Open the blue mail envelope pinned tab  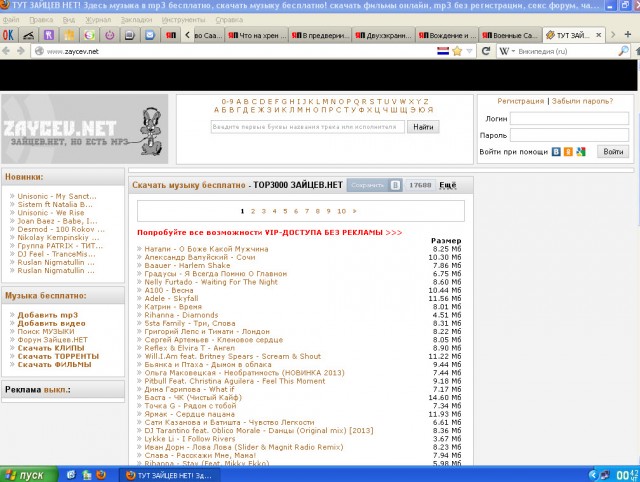(150, 36)
